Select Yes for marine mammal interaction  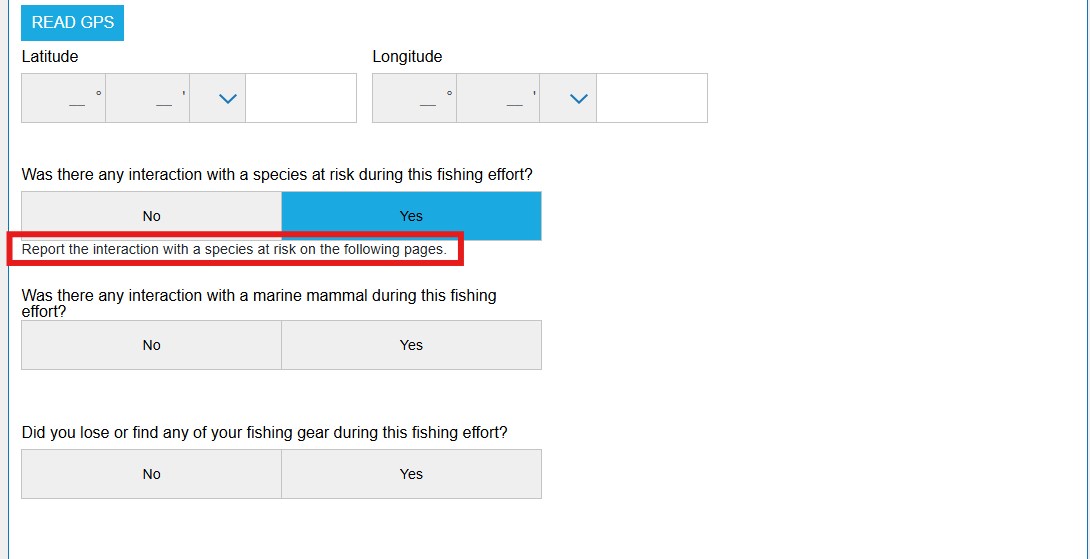pyautogui.click(x=411, y=345)
